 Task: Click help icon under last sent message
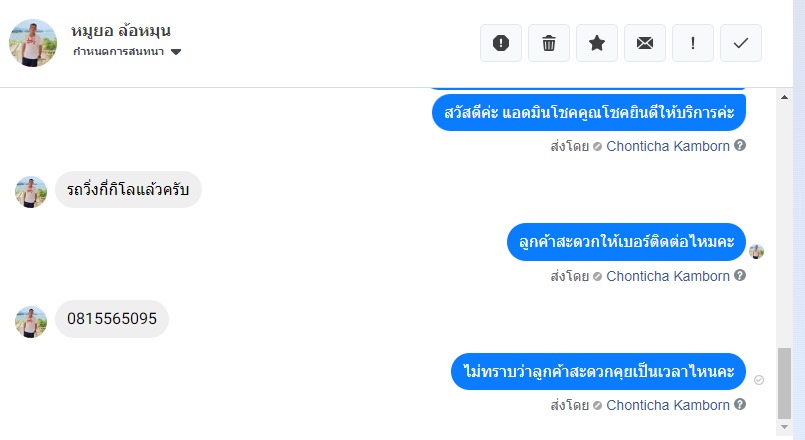point(740,405)
